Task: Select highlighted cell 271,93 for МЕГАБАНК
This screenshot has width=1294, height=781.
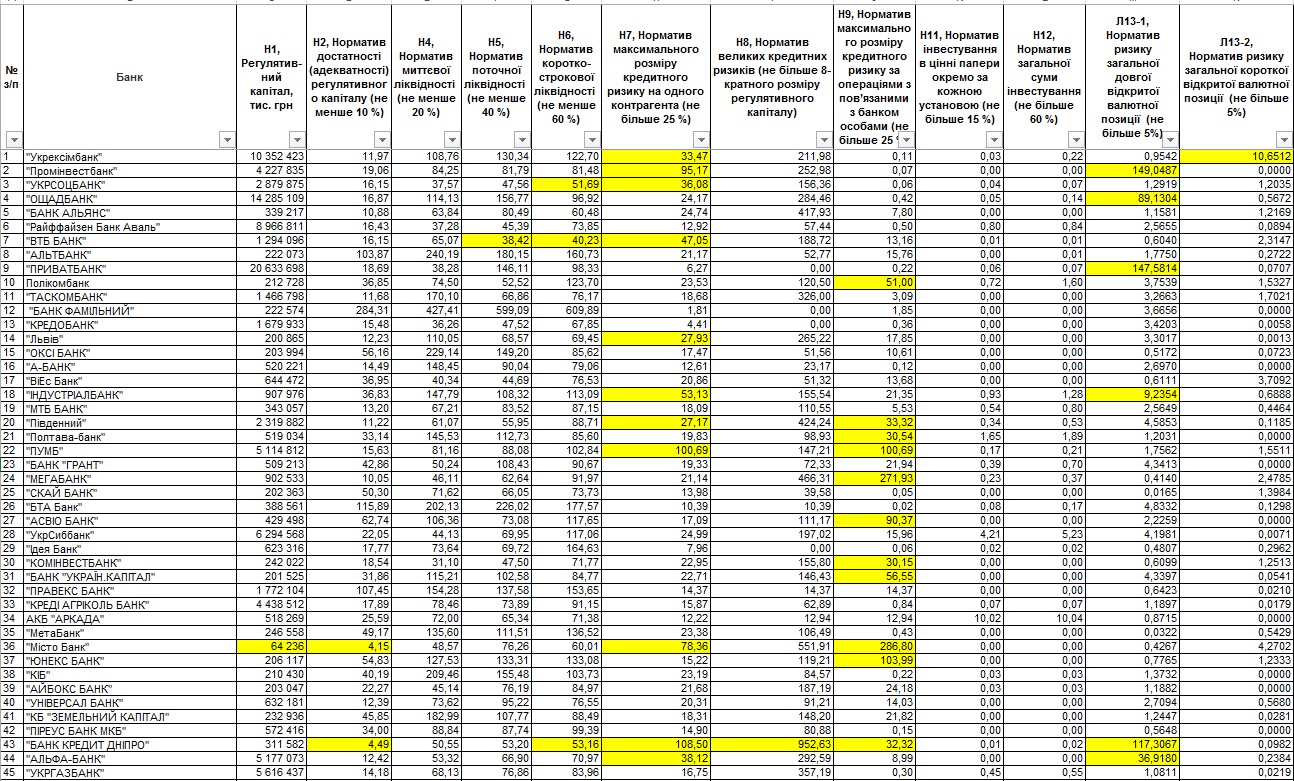Action: [x=874, y=479]
